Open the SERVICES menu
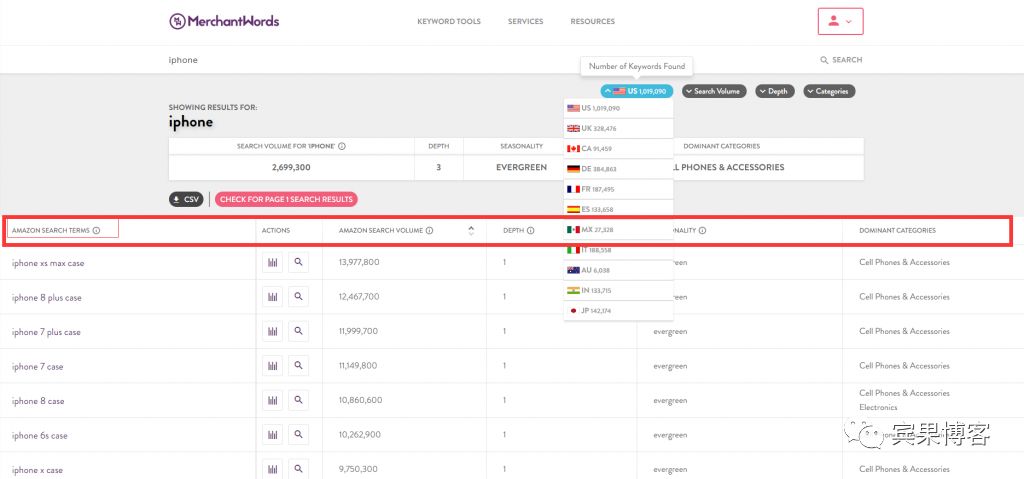The width and height of the screenshot is (1024, 479). [x=526, y=22]
